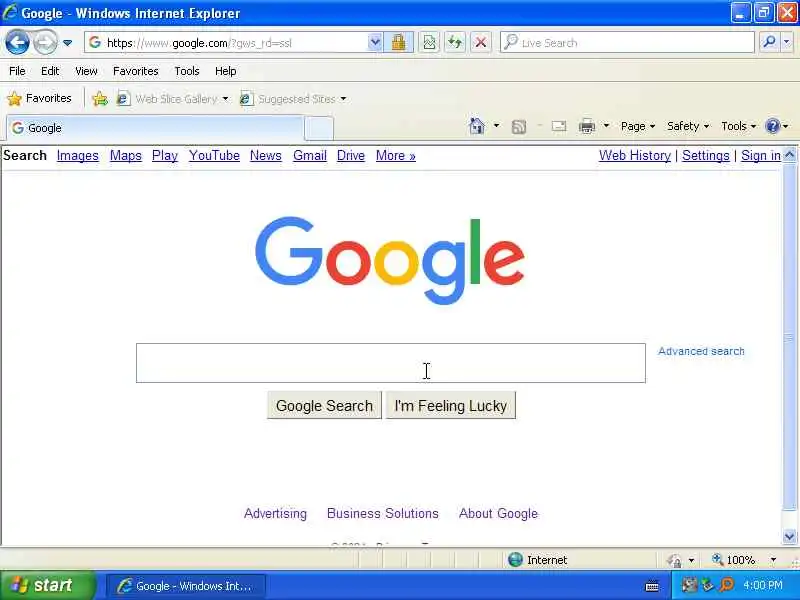Image resolution: width=800 pixels, height=600 pixels.
Task: Open the Play link
Action: coord(165,156)
